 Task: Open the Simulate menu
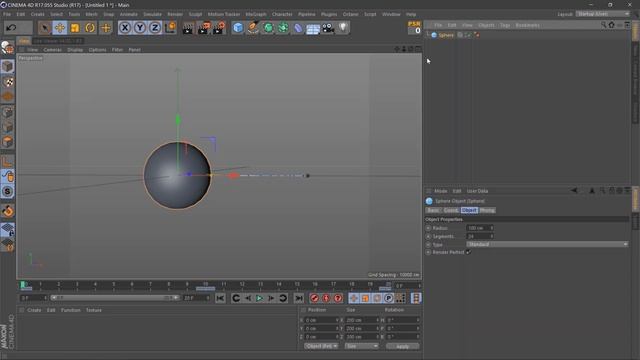[152, 14]
